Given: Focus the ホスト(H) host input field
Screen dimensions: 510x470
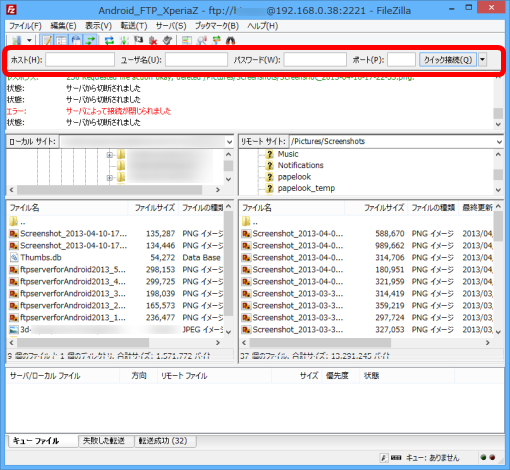Looking at the screenshot, I should coord(80,60).
